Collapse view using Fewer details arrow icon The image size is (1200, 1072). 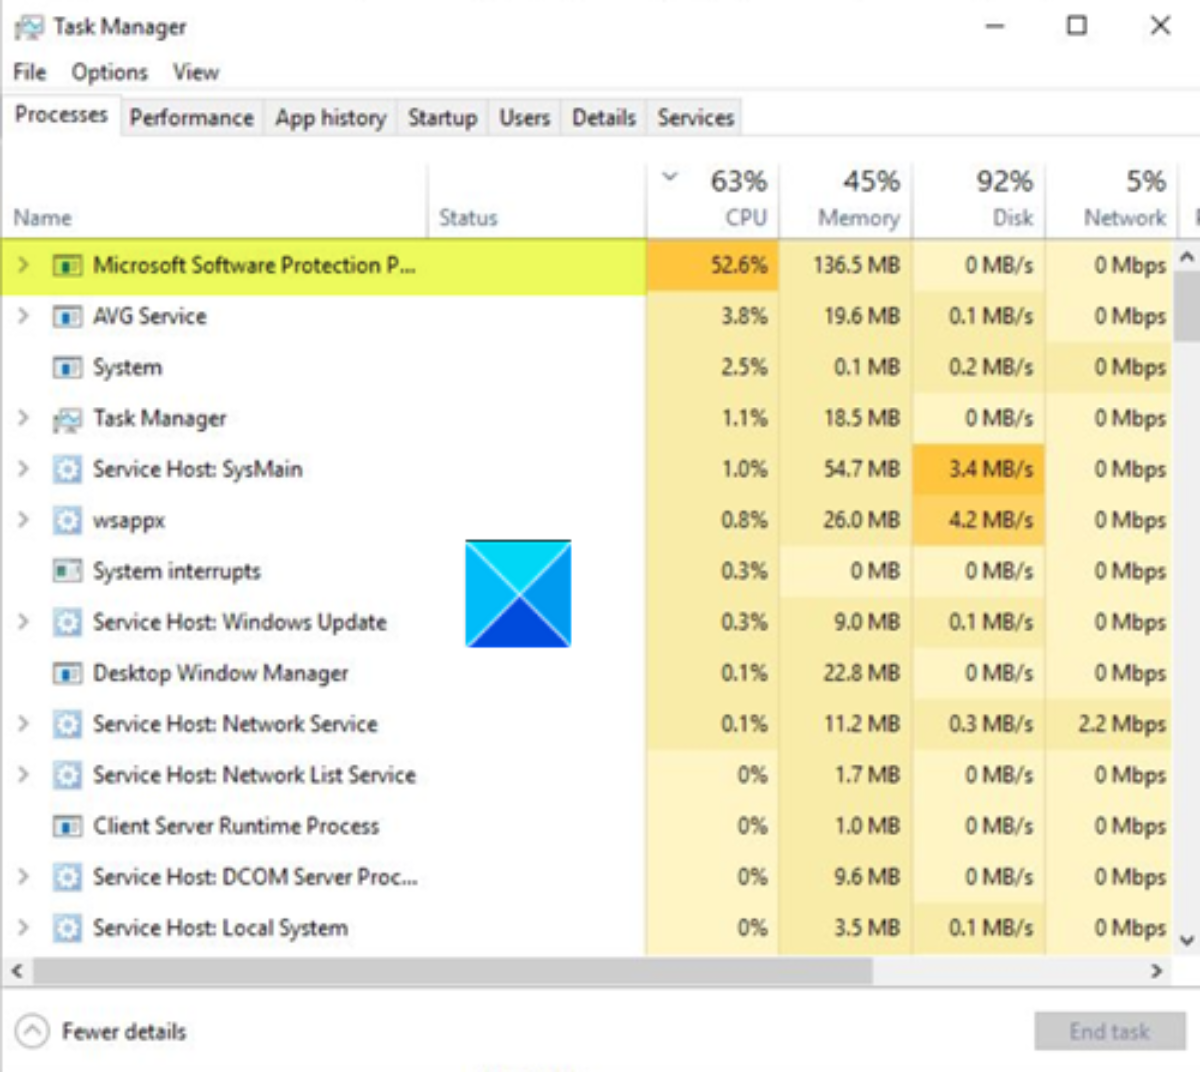coord(32,1031)
